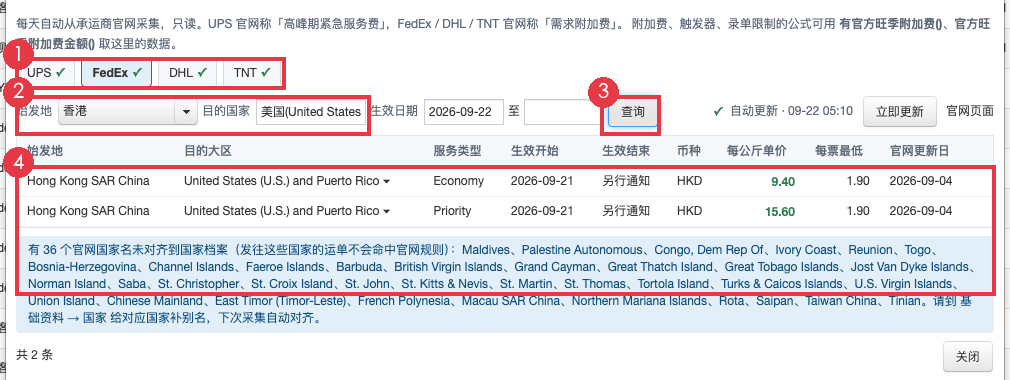1010x380 pixels.
Task: Click minimum 1.90 in Economy row
Action: [858, 181]
